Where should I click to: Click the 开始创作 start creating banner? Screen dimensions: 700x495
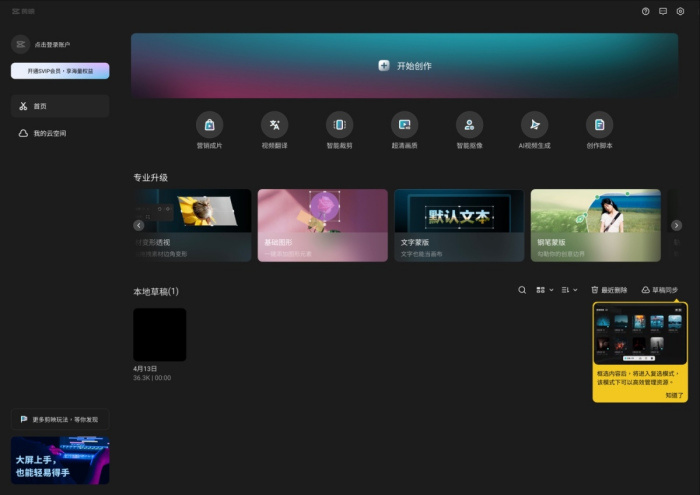[404, 66]
